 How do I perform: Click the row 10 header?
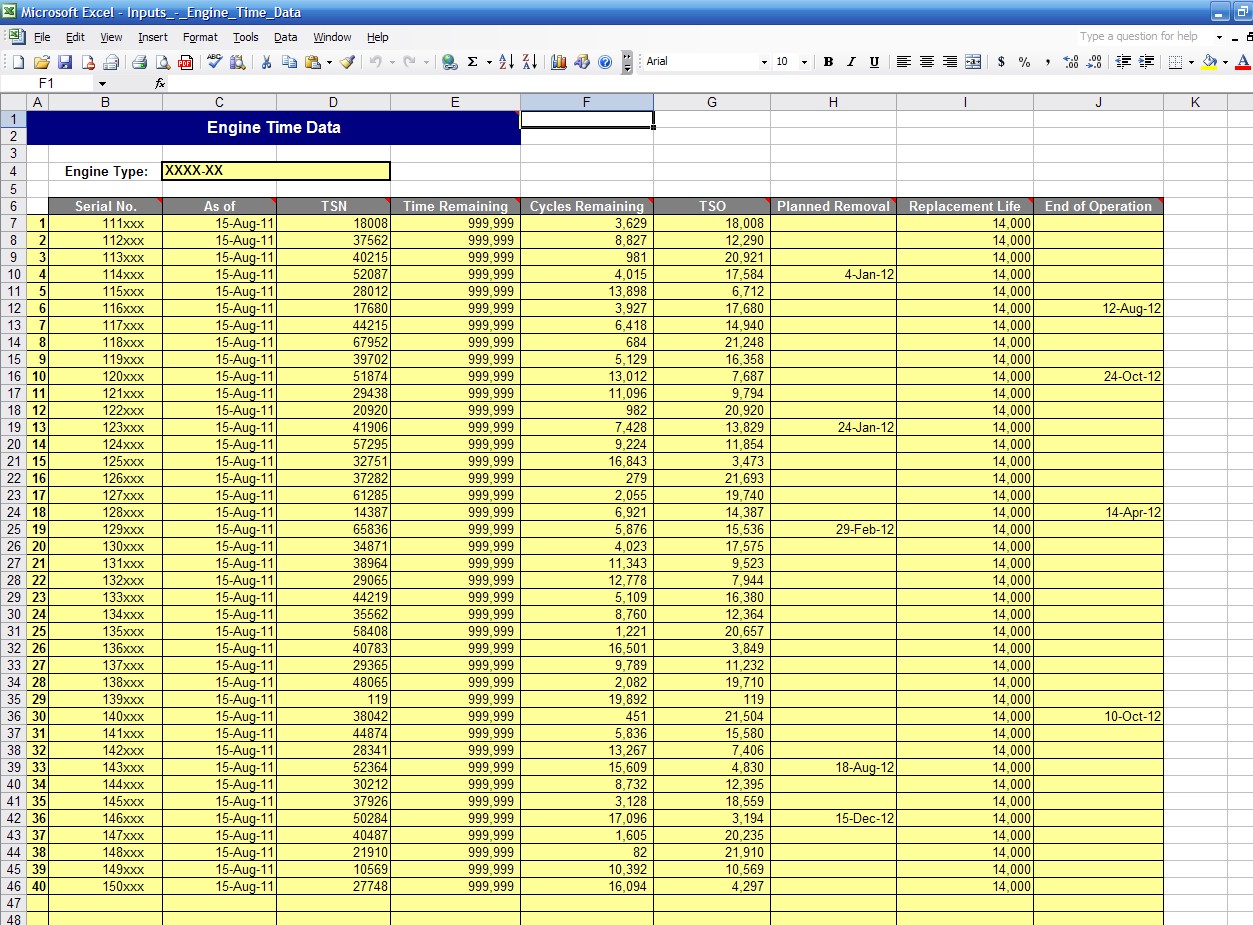click(x=13, y=274)
